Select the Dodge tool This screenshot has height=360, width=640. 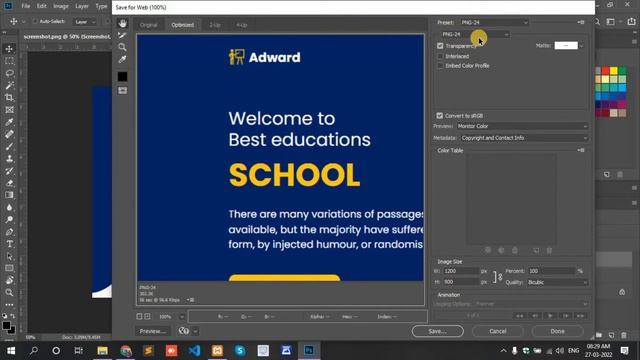[9, 220]
